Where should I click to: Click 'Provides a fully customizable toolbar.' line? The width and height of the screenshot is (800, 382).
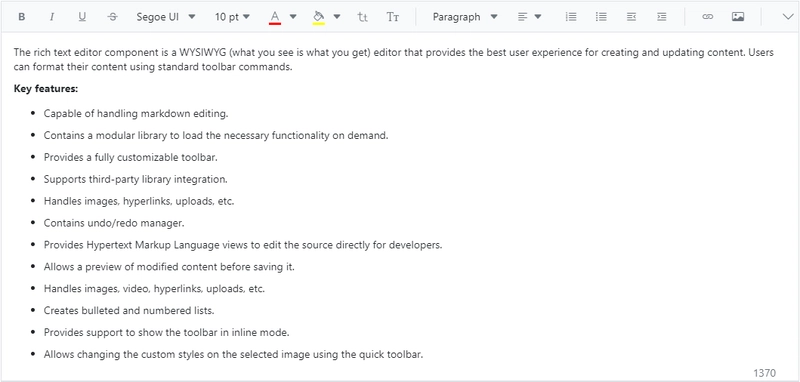(x=131, y=158)
